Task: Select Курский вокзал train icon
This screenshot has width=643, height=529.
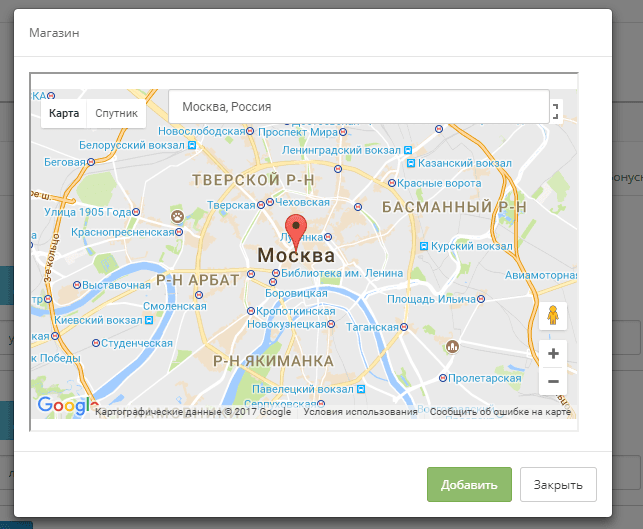Action: pos(424,246)
